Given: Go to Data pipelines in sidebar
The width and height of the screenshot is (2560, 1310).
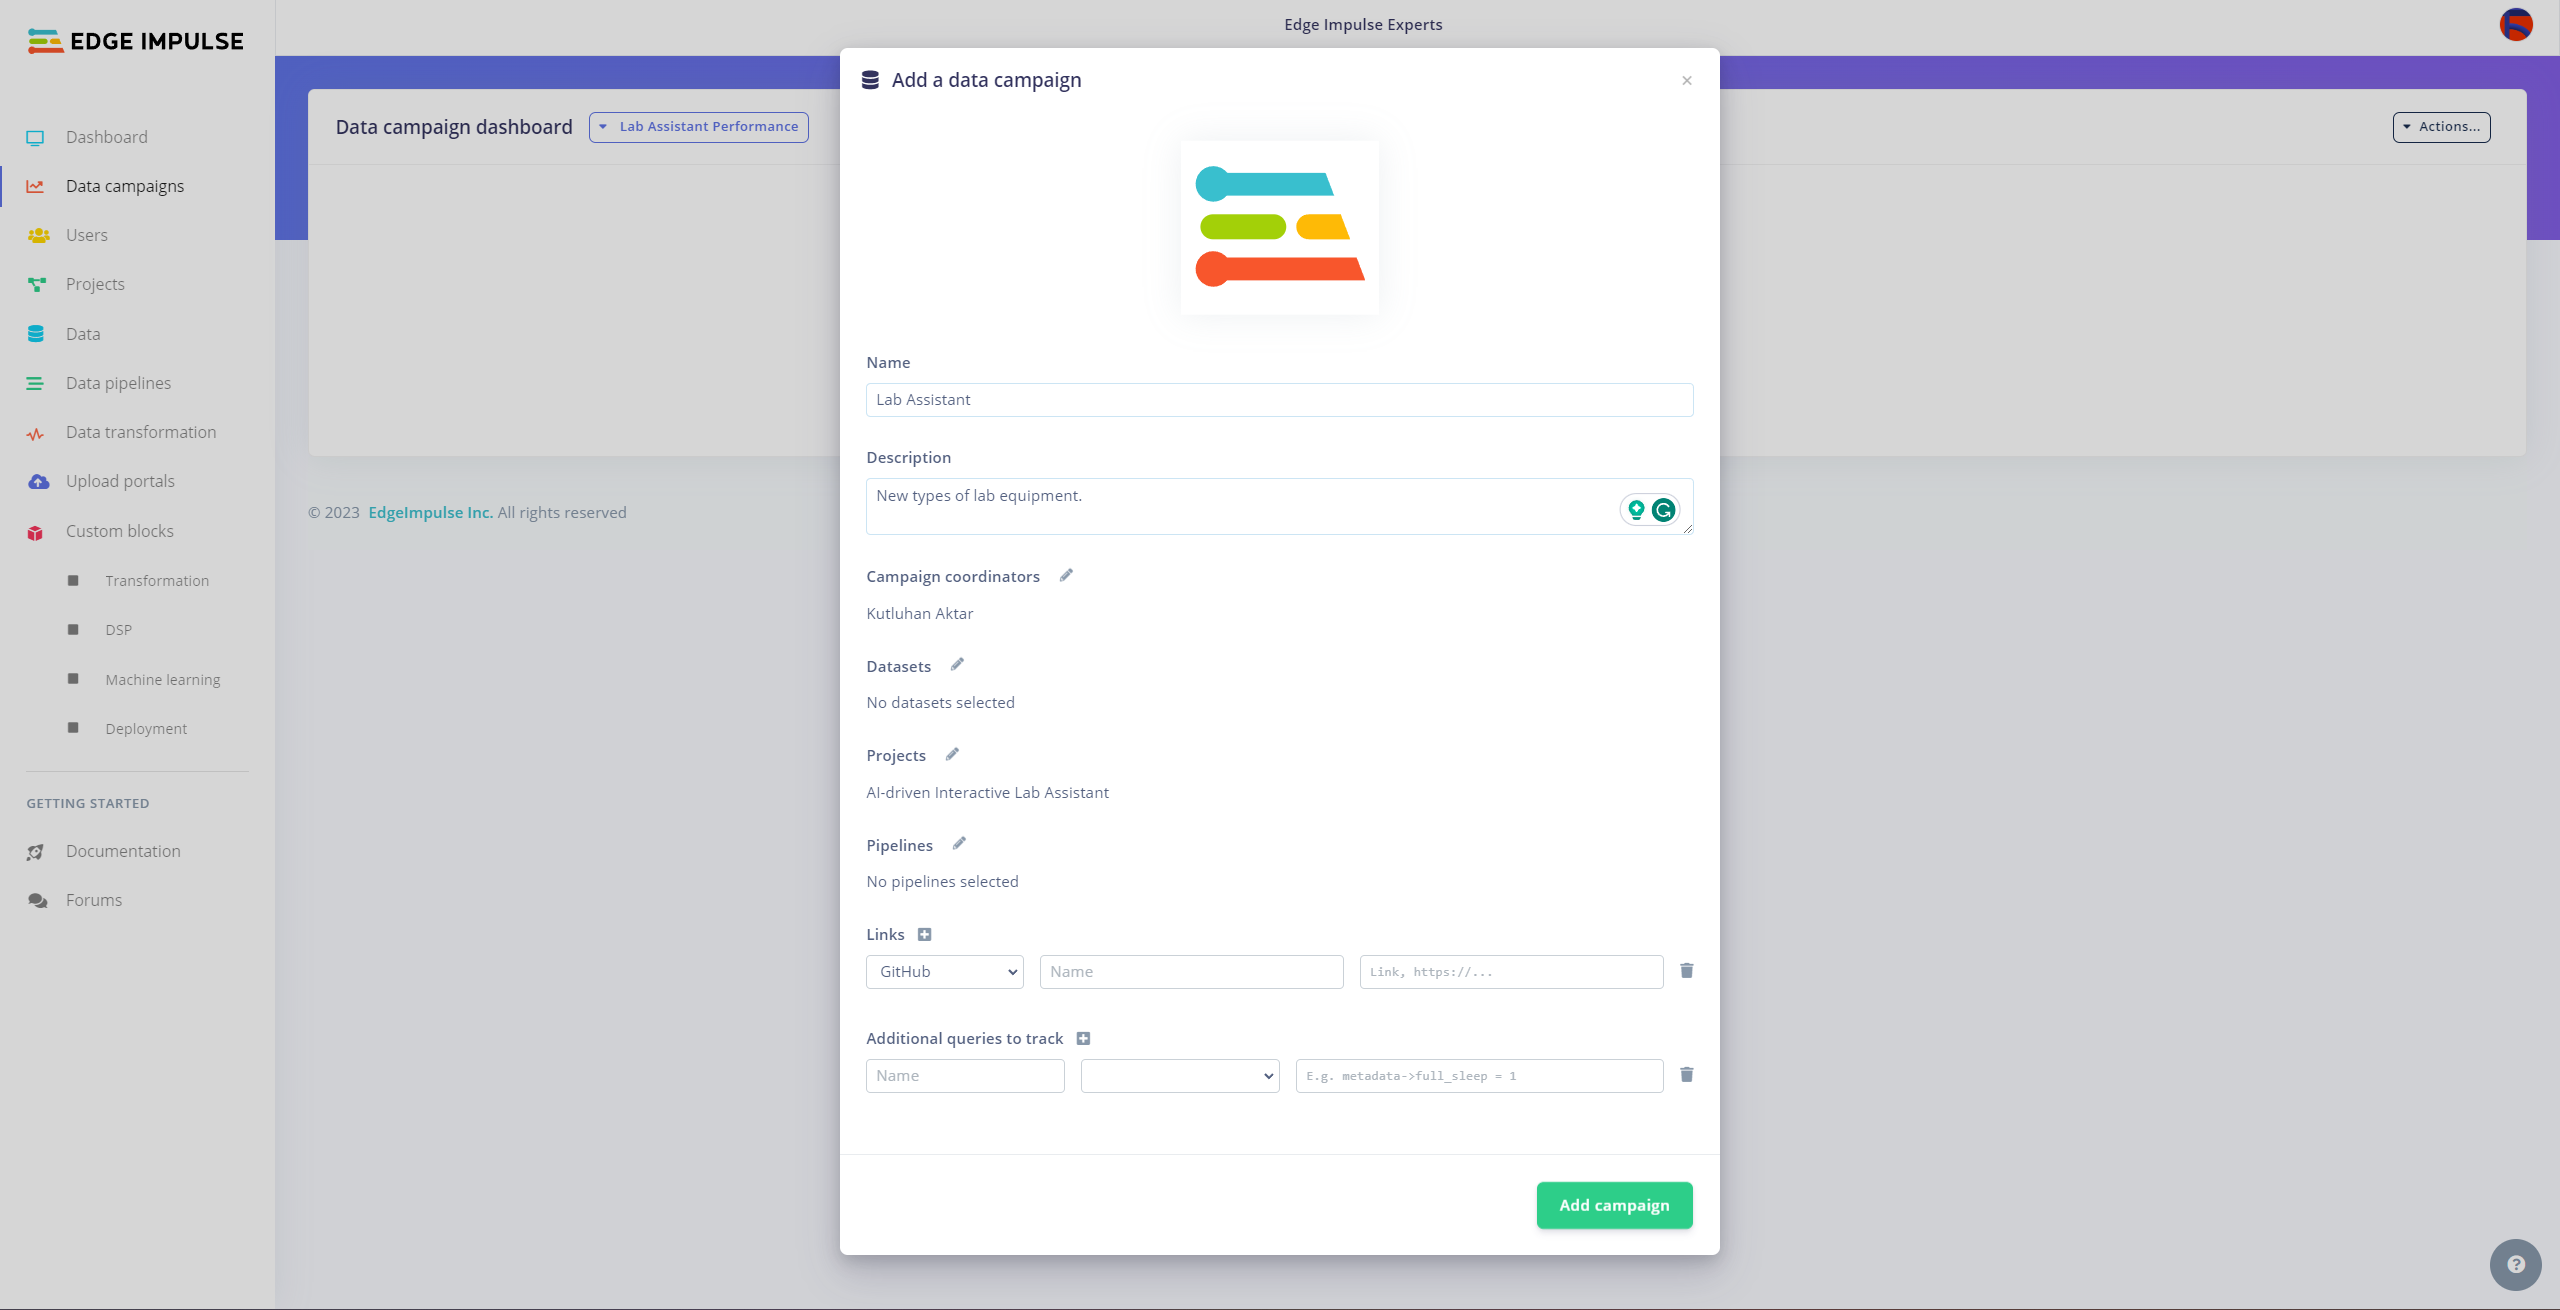Looking at the screenshot, I should pyautogui.click(x=118, y=383).
